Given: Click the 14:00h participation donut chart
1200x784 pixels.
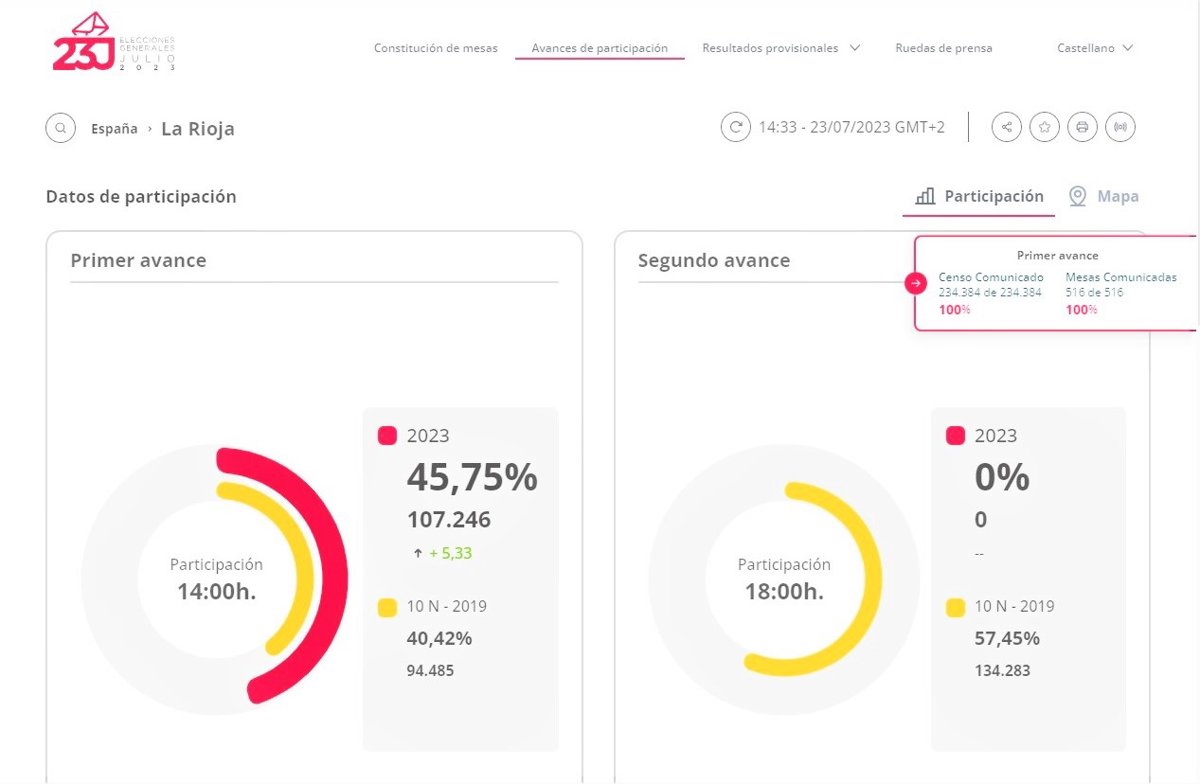Looking at the screenshot, I should [x=215, y=580].
